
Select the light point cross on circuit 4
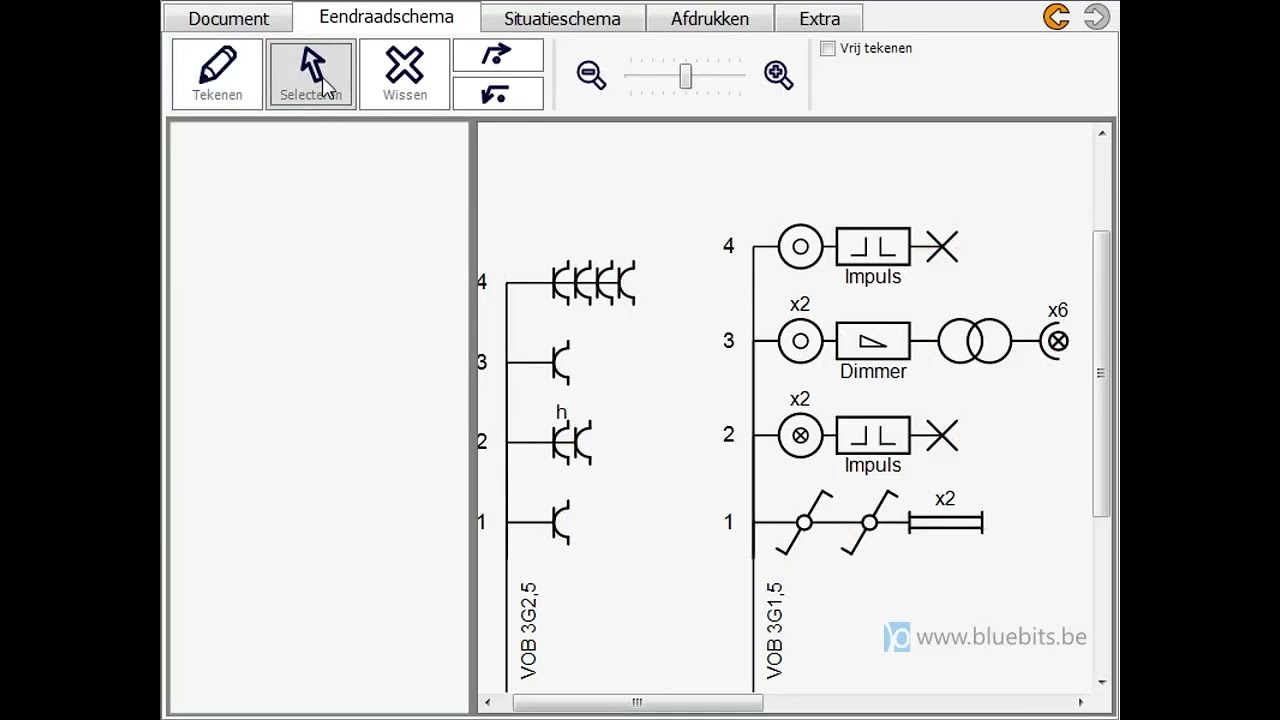point(942,247)
